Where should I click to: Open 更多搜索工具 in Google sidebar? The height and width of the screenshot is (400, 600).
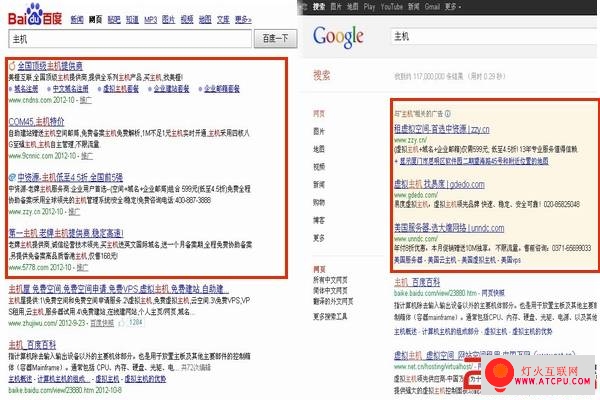click(330, 317)
